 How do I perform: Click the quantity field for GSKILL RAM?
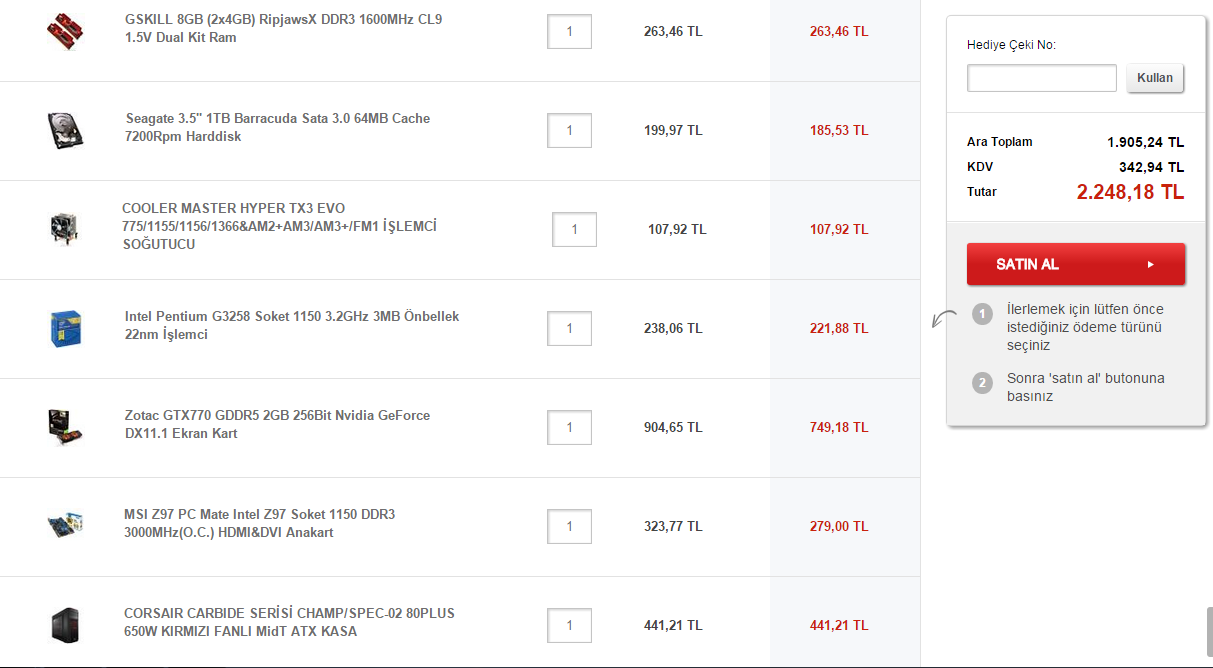[569, 31]
